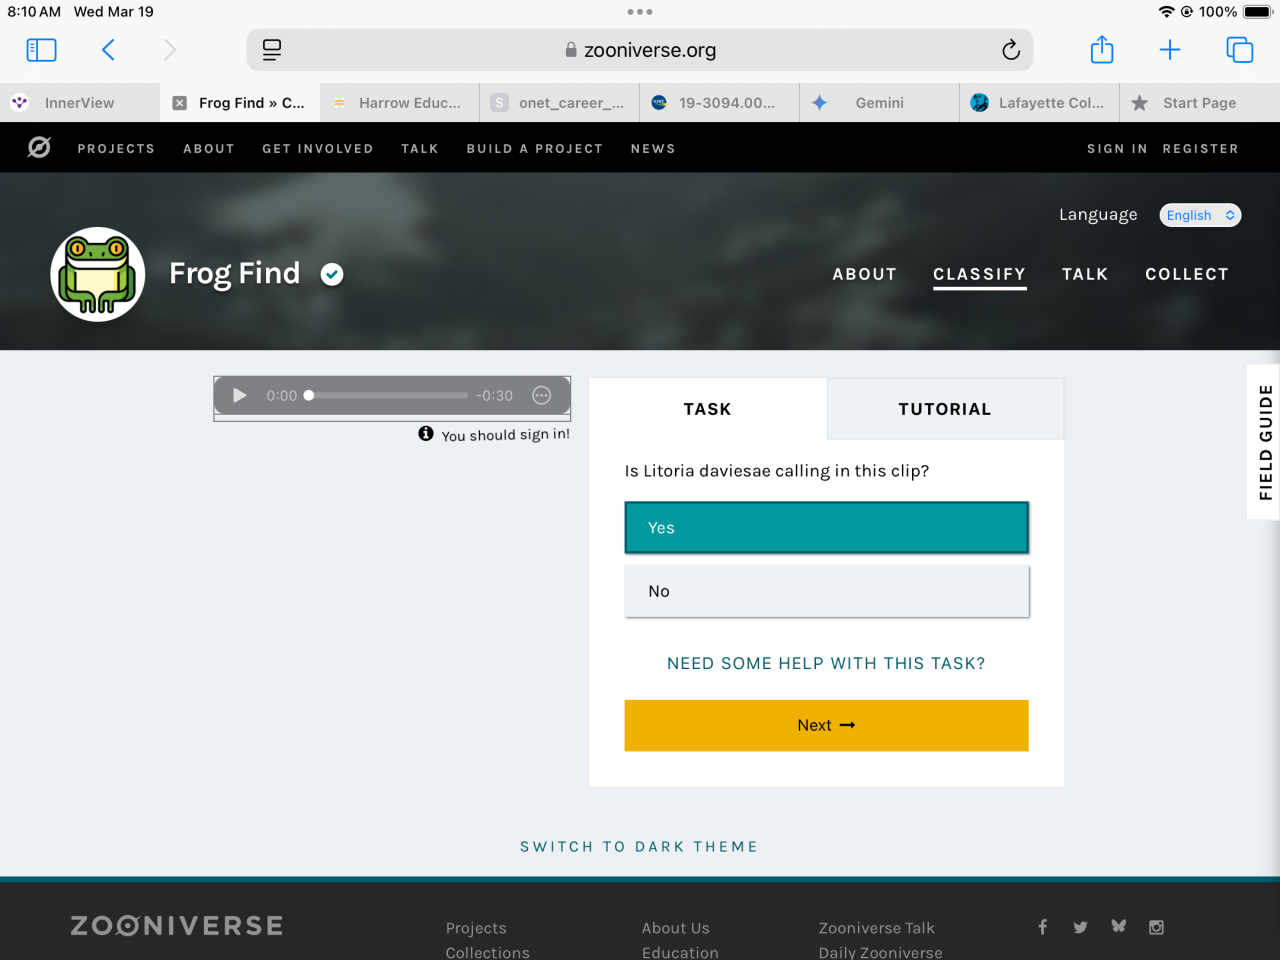Open Zooniverse Bluesky icon in footer
This screenshot has height=960, width=1280.
[x=1119, y=927]
